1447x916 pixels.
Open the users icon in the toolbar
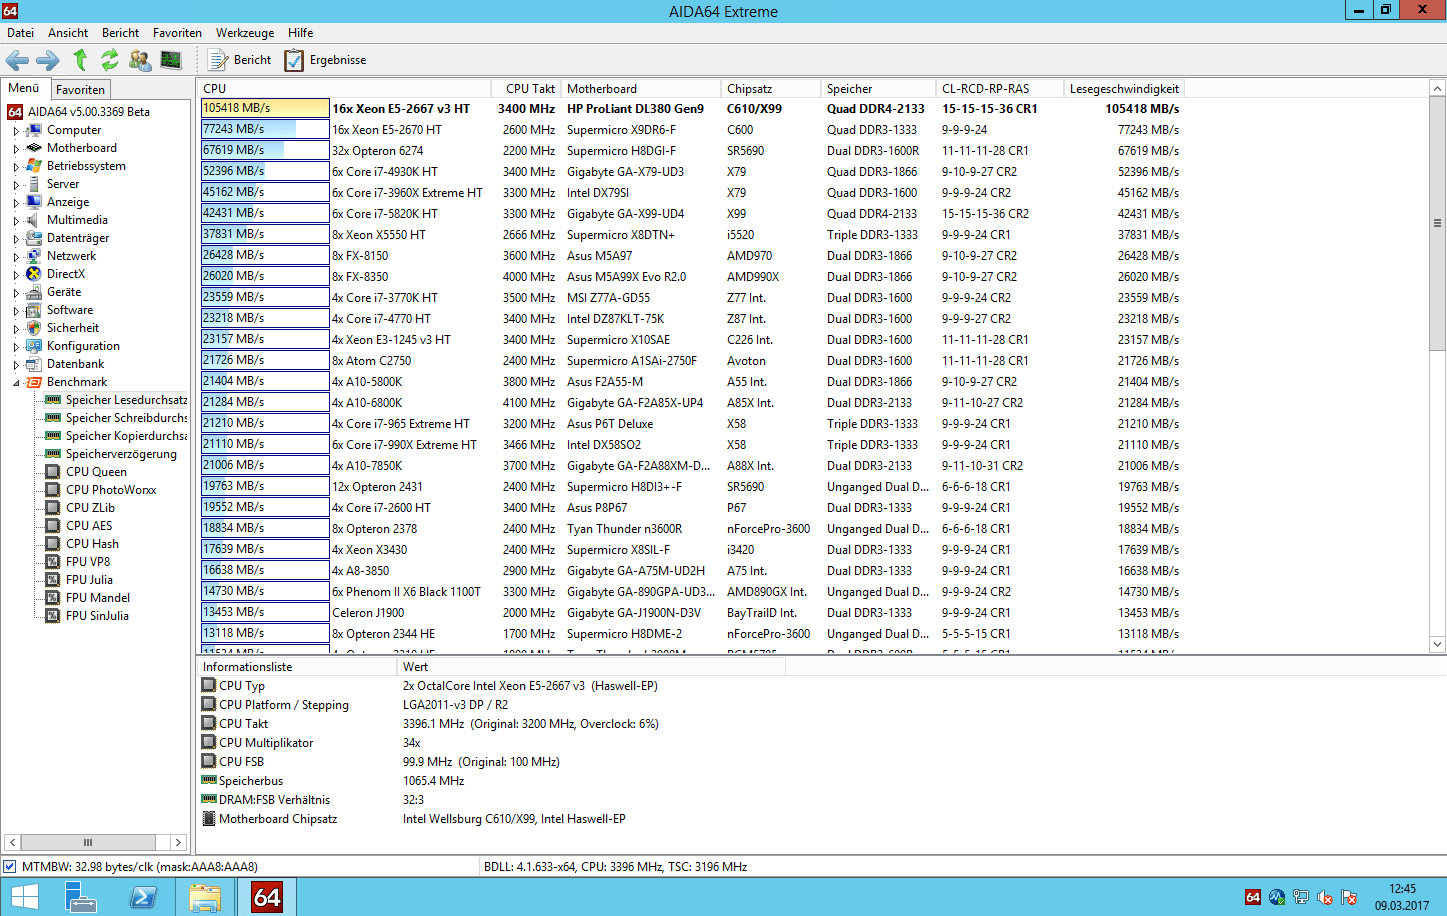point(140,60)
